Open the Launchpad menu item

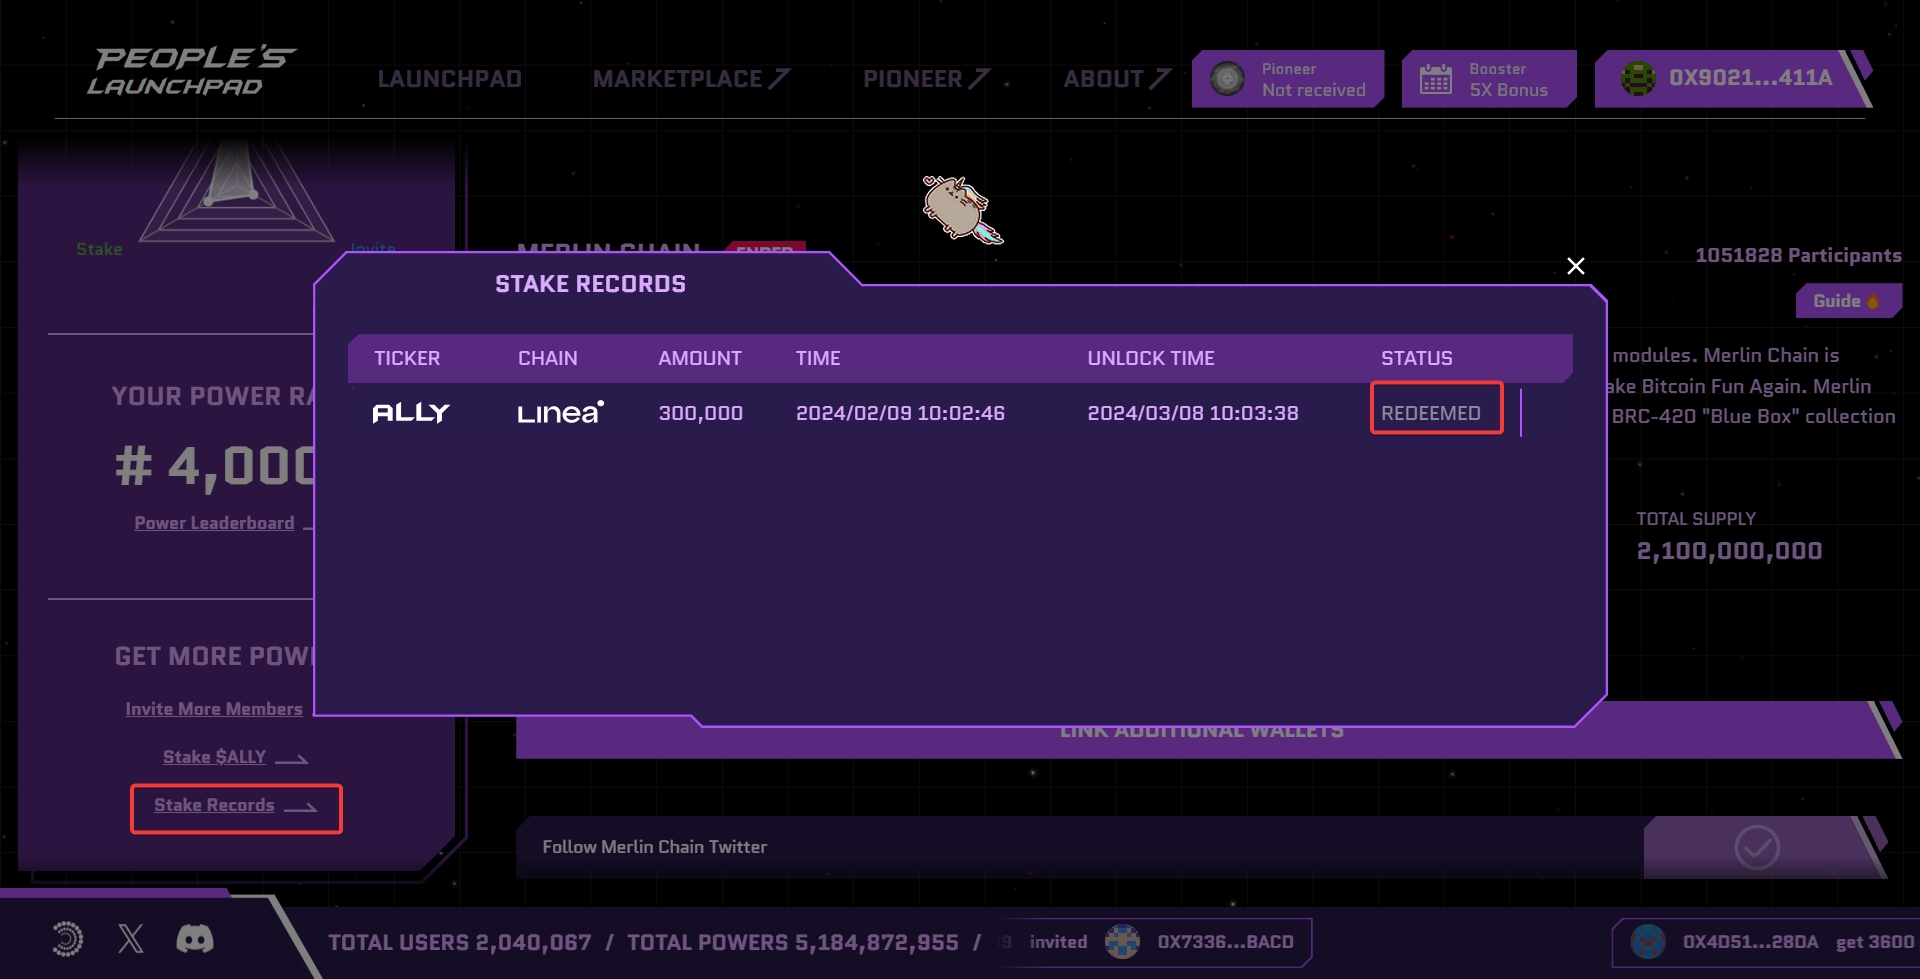coord(449,79)
